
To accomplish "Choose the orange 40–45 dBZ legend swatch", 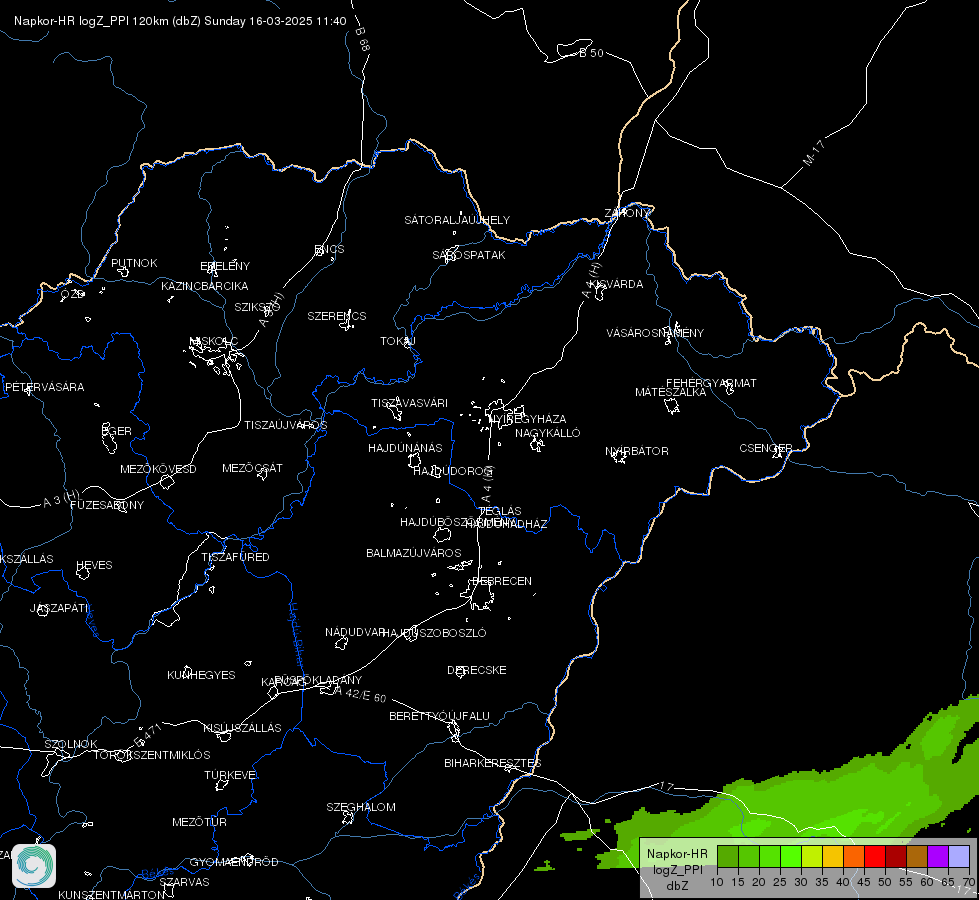I will tap(854, 856).
